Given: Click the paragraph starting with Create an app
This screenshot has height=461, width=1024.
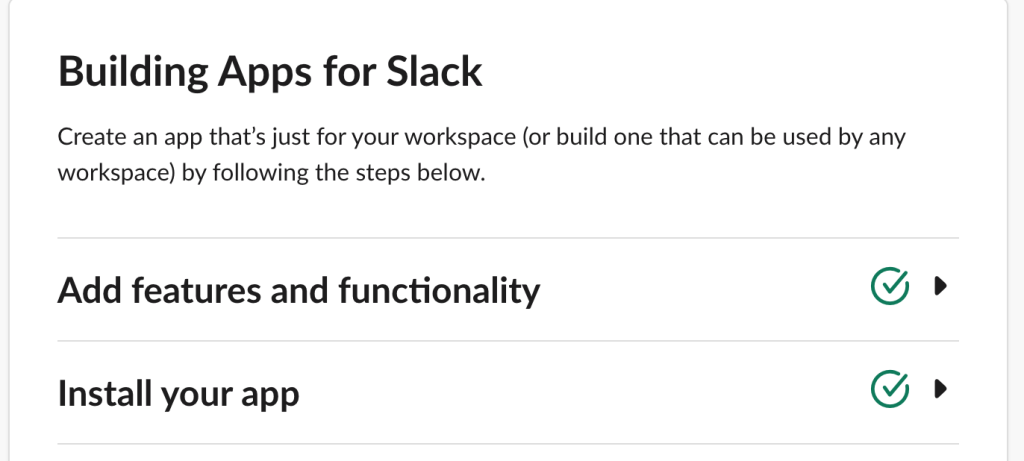Looking at the screenshot, I should 481,155.
